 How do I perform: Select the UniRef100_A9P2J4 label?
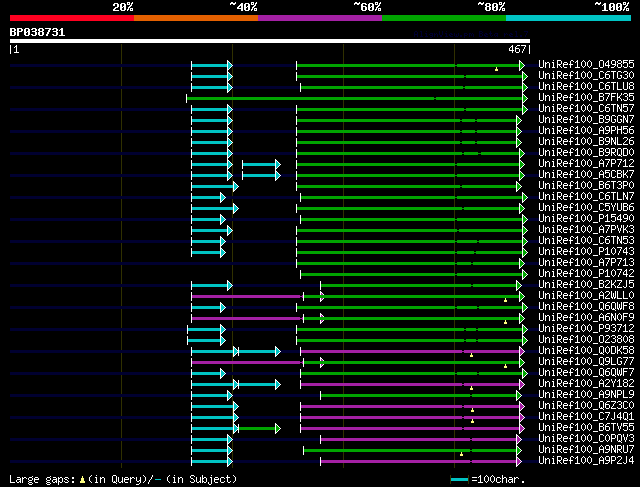[x=586, y=461]
